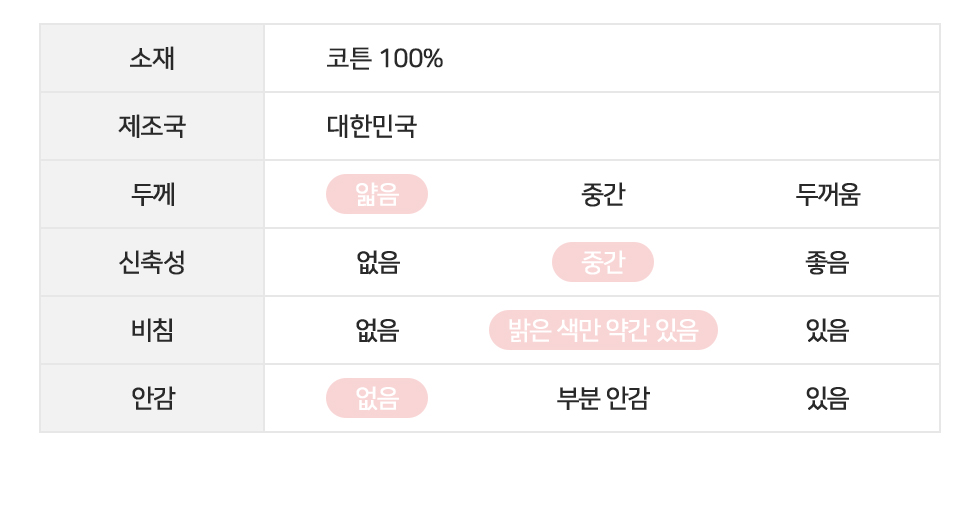This screenshot has height=513, width=980.
Task: Select highlighted 없음 pill in 안감 row
Action: click(377, 398)
